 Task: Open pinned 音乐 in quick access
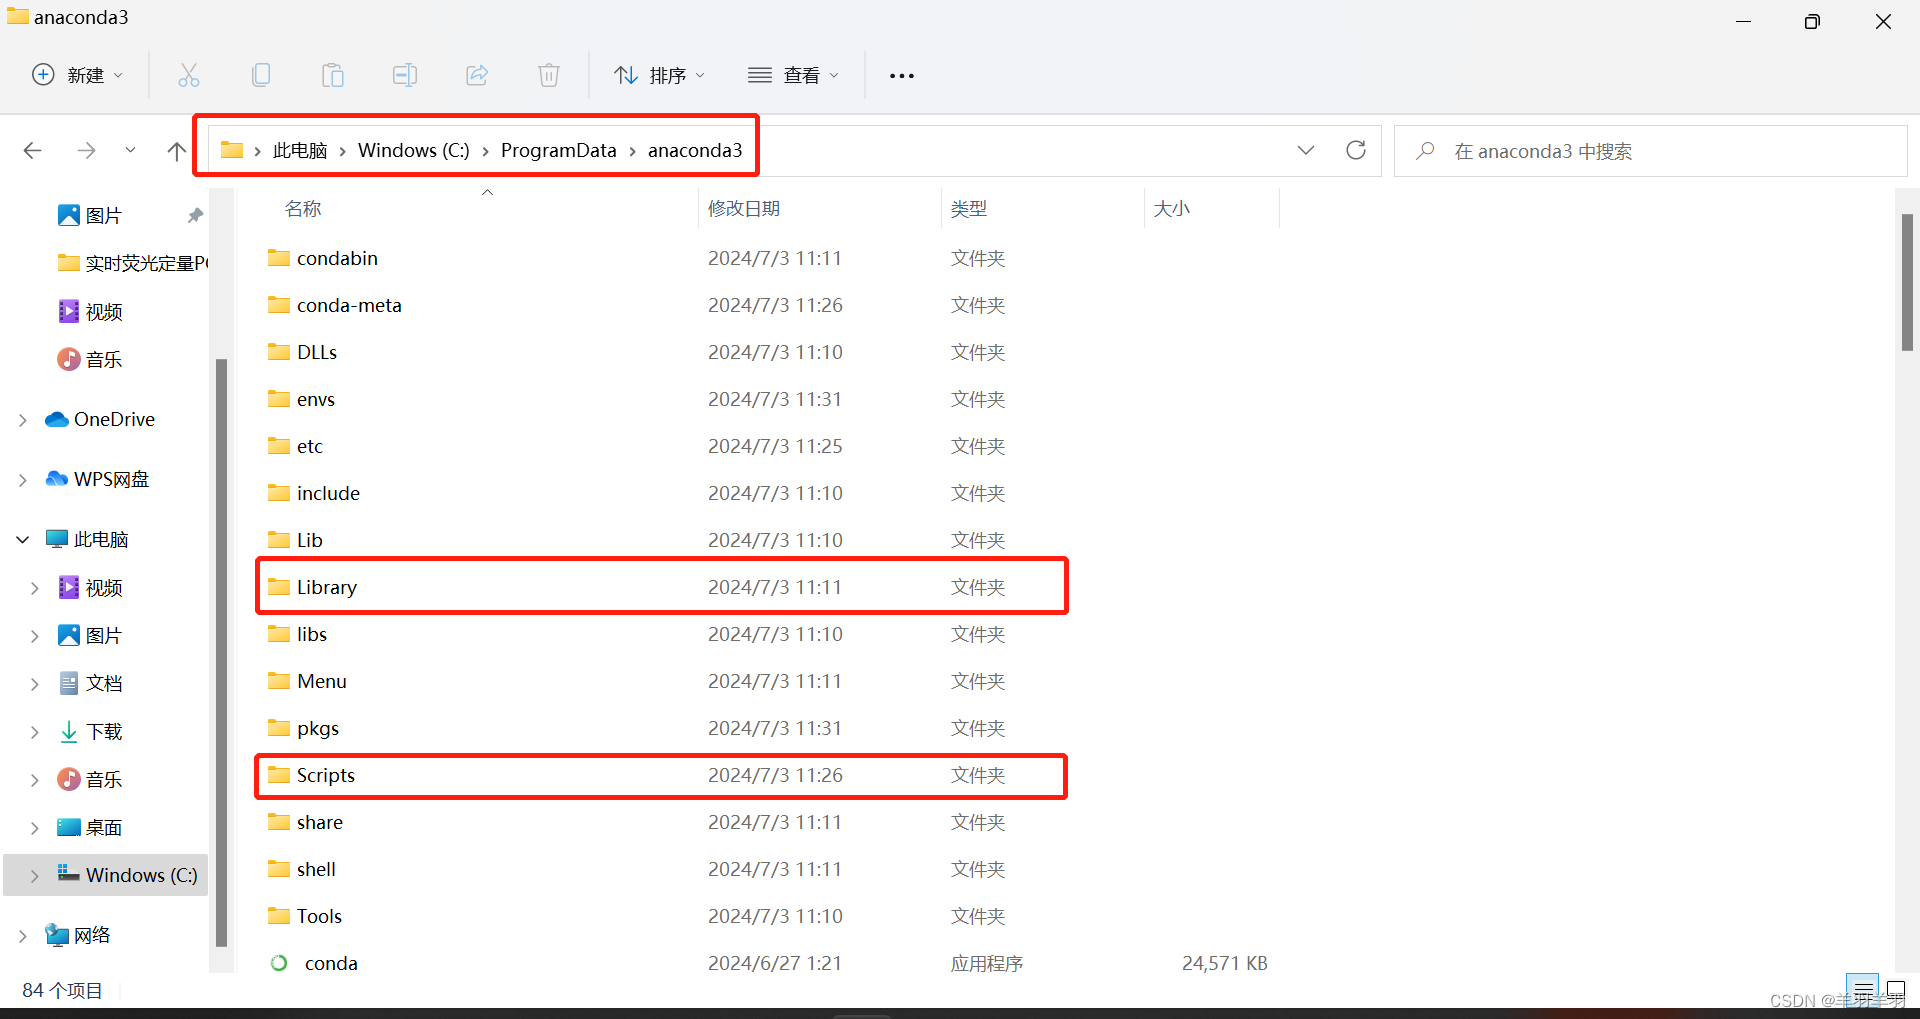click(x=105, y=359)
